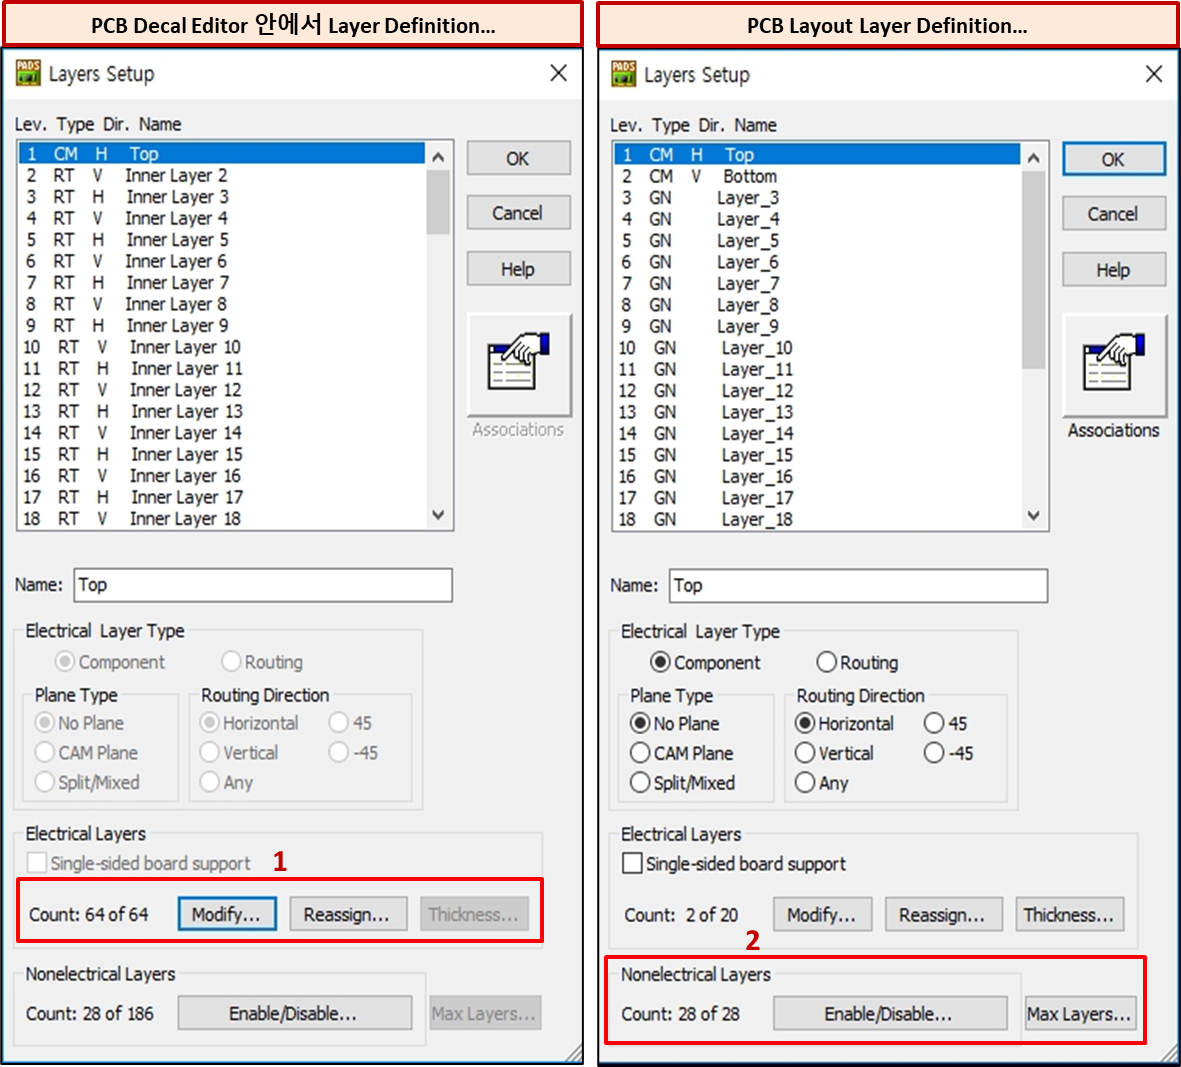This screenshot has width=1181, height=1067.
Task: Click Modify... in PCB Layout window
Action: pyautogui.click(x=822, y=914)
